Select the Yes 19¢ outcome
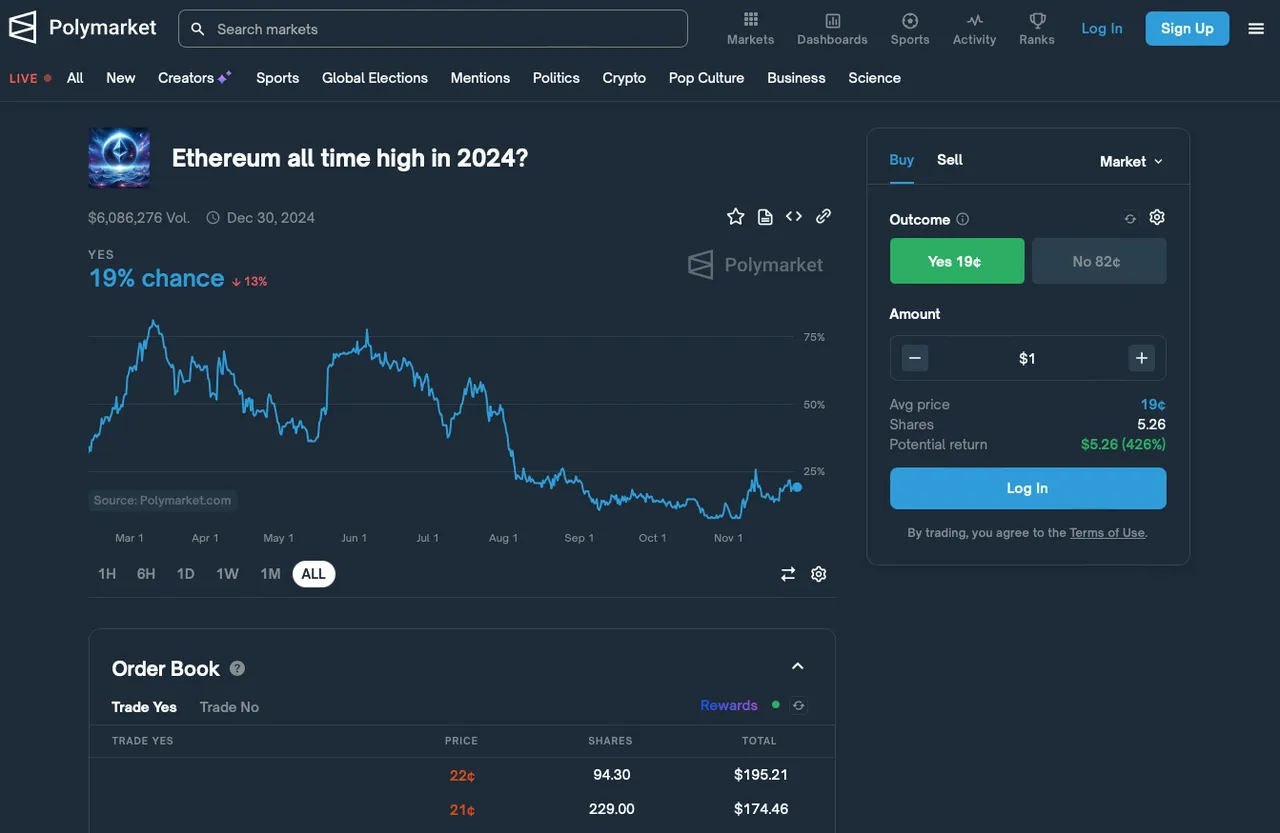Screen dimensions: 1280x833 click(x=957, y=261)
